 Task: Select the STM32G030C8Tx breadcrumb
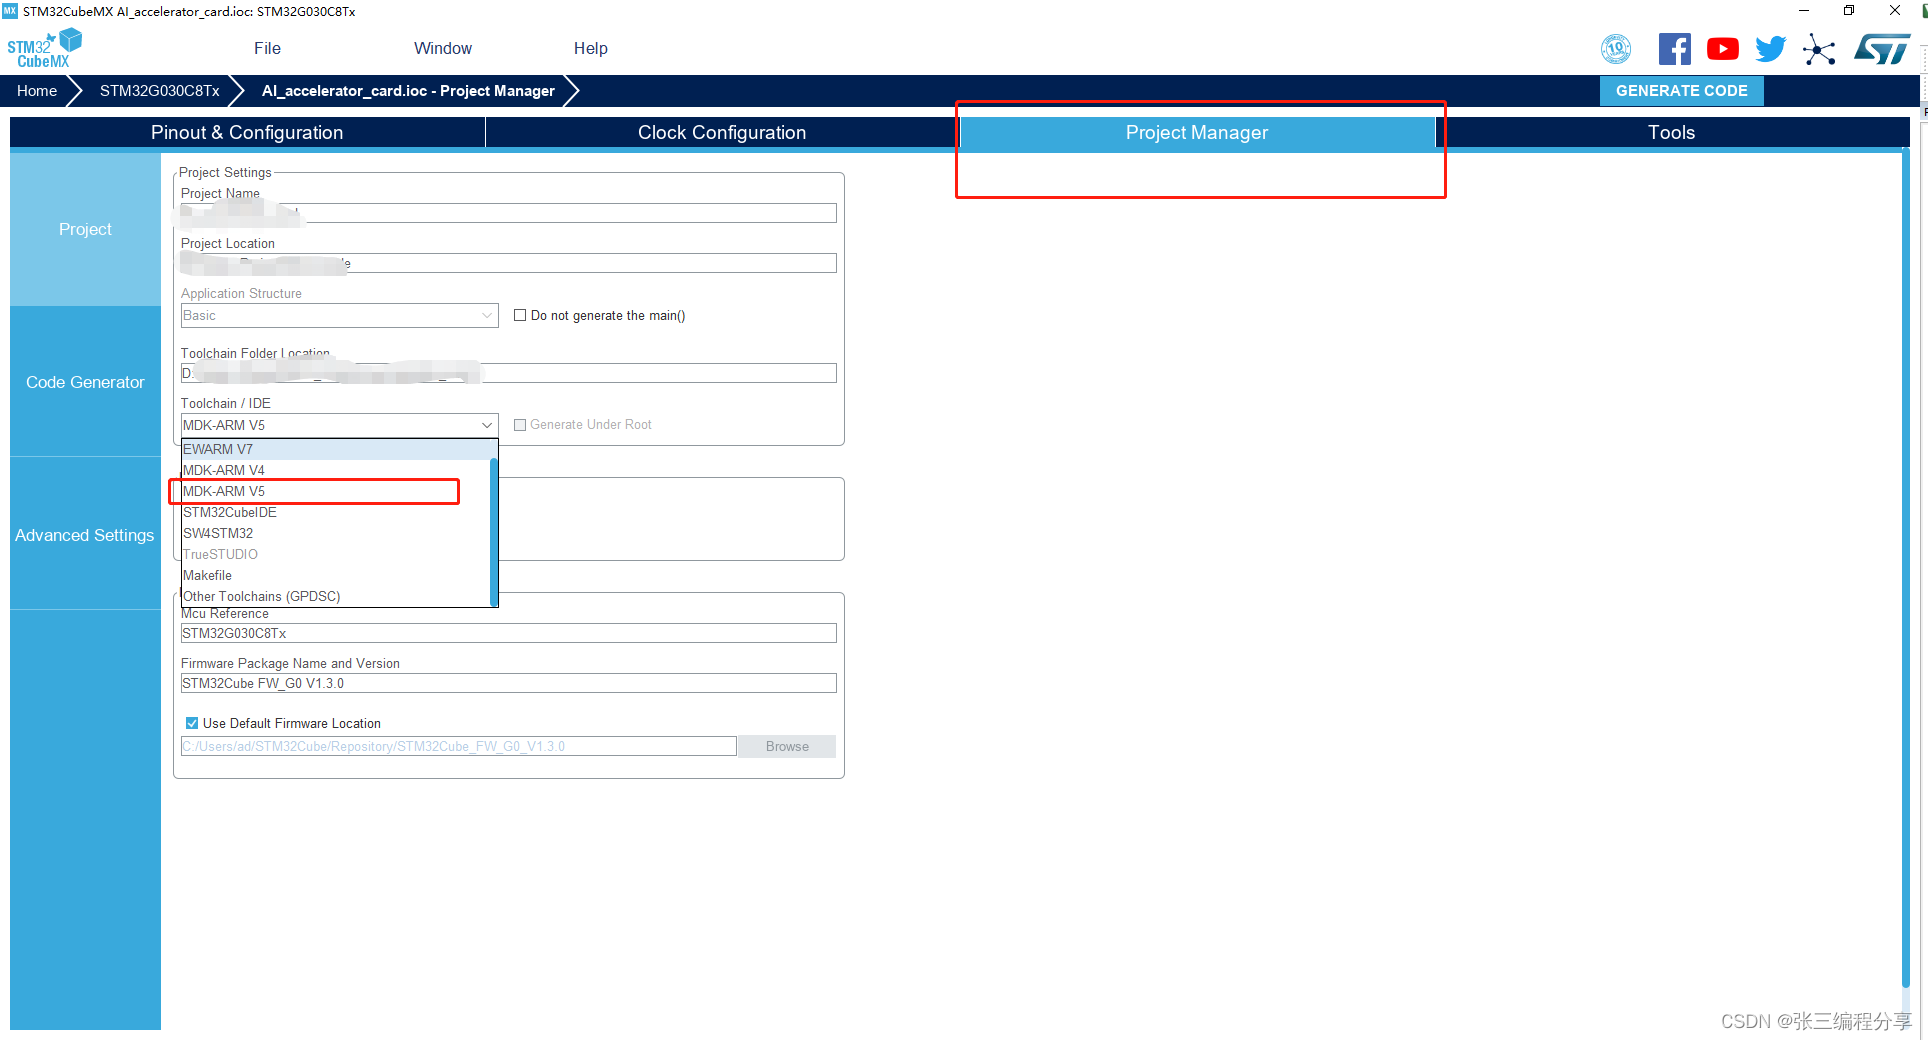(160, 91)
